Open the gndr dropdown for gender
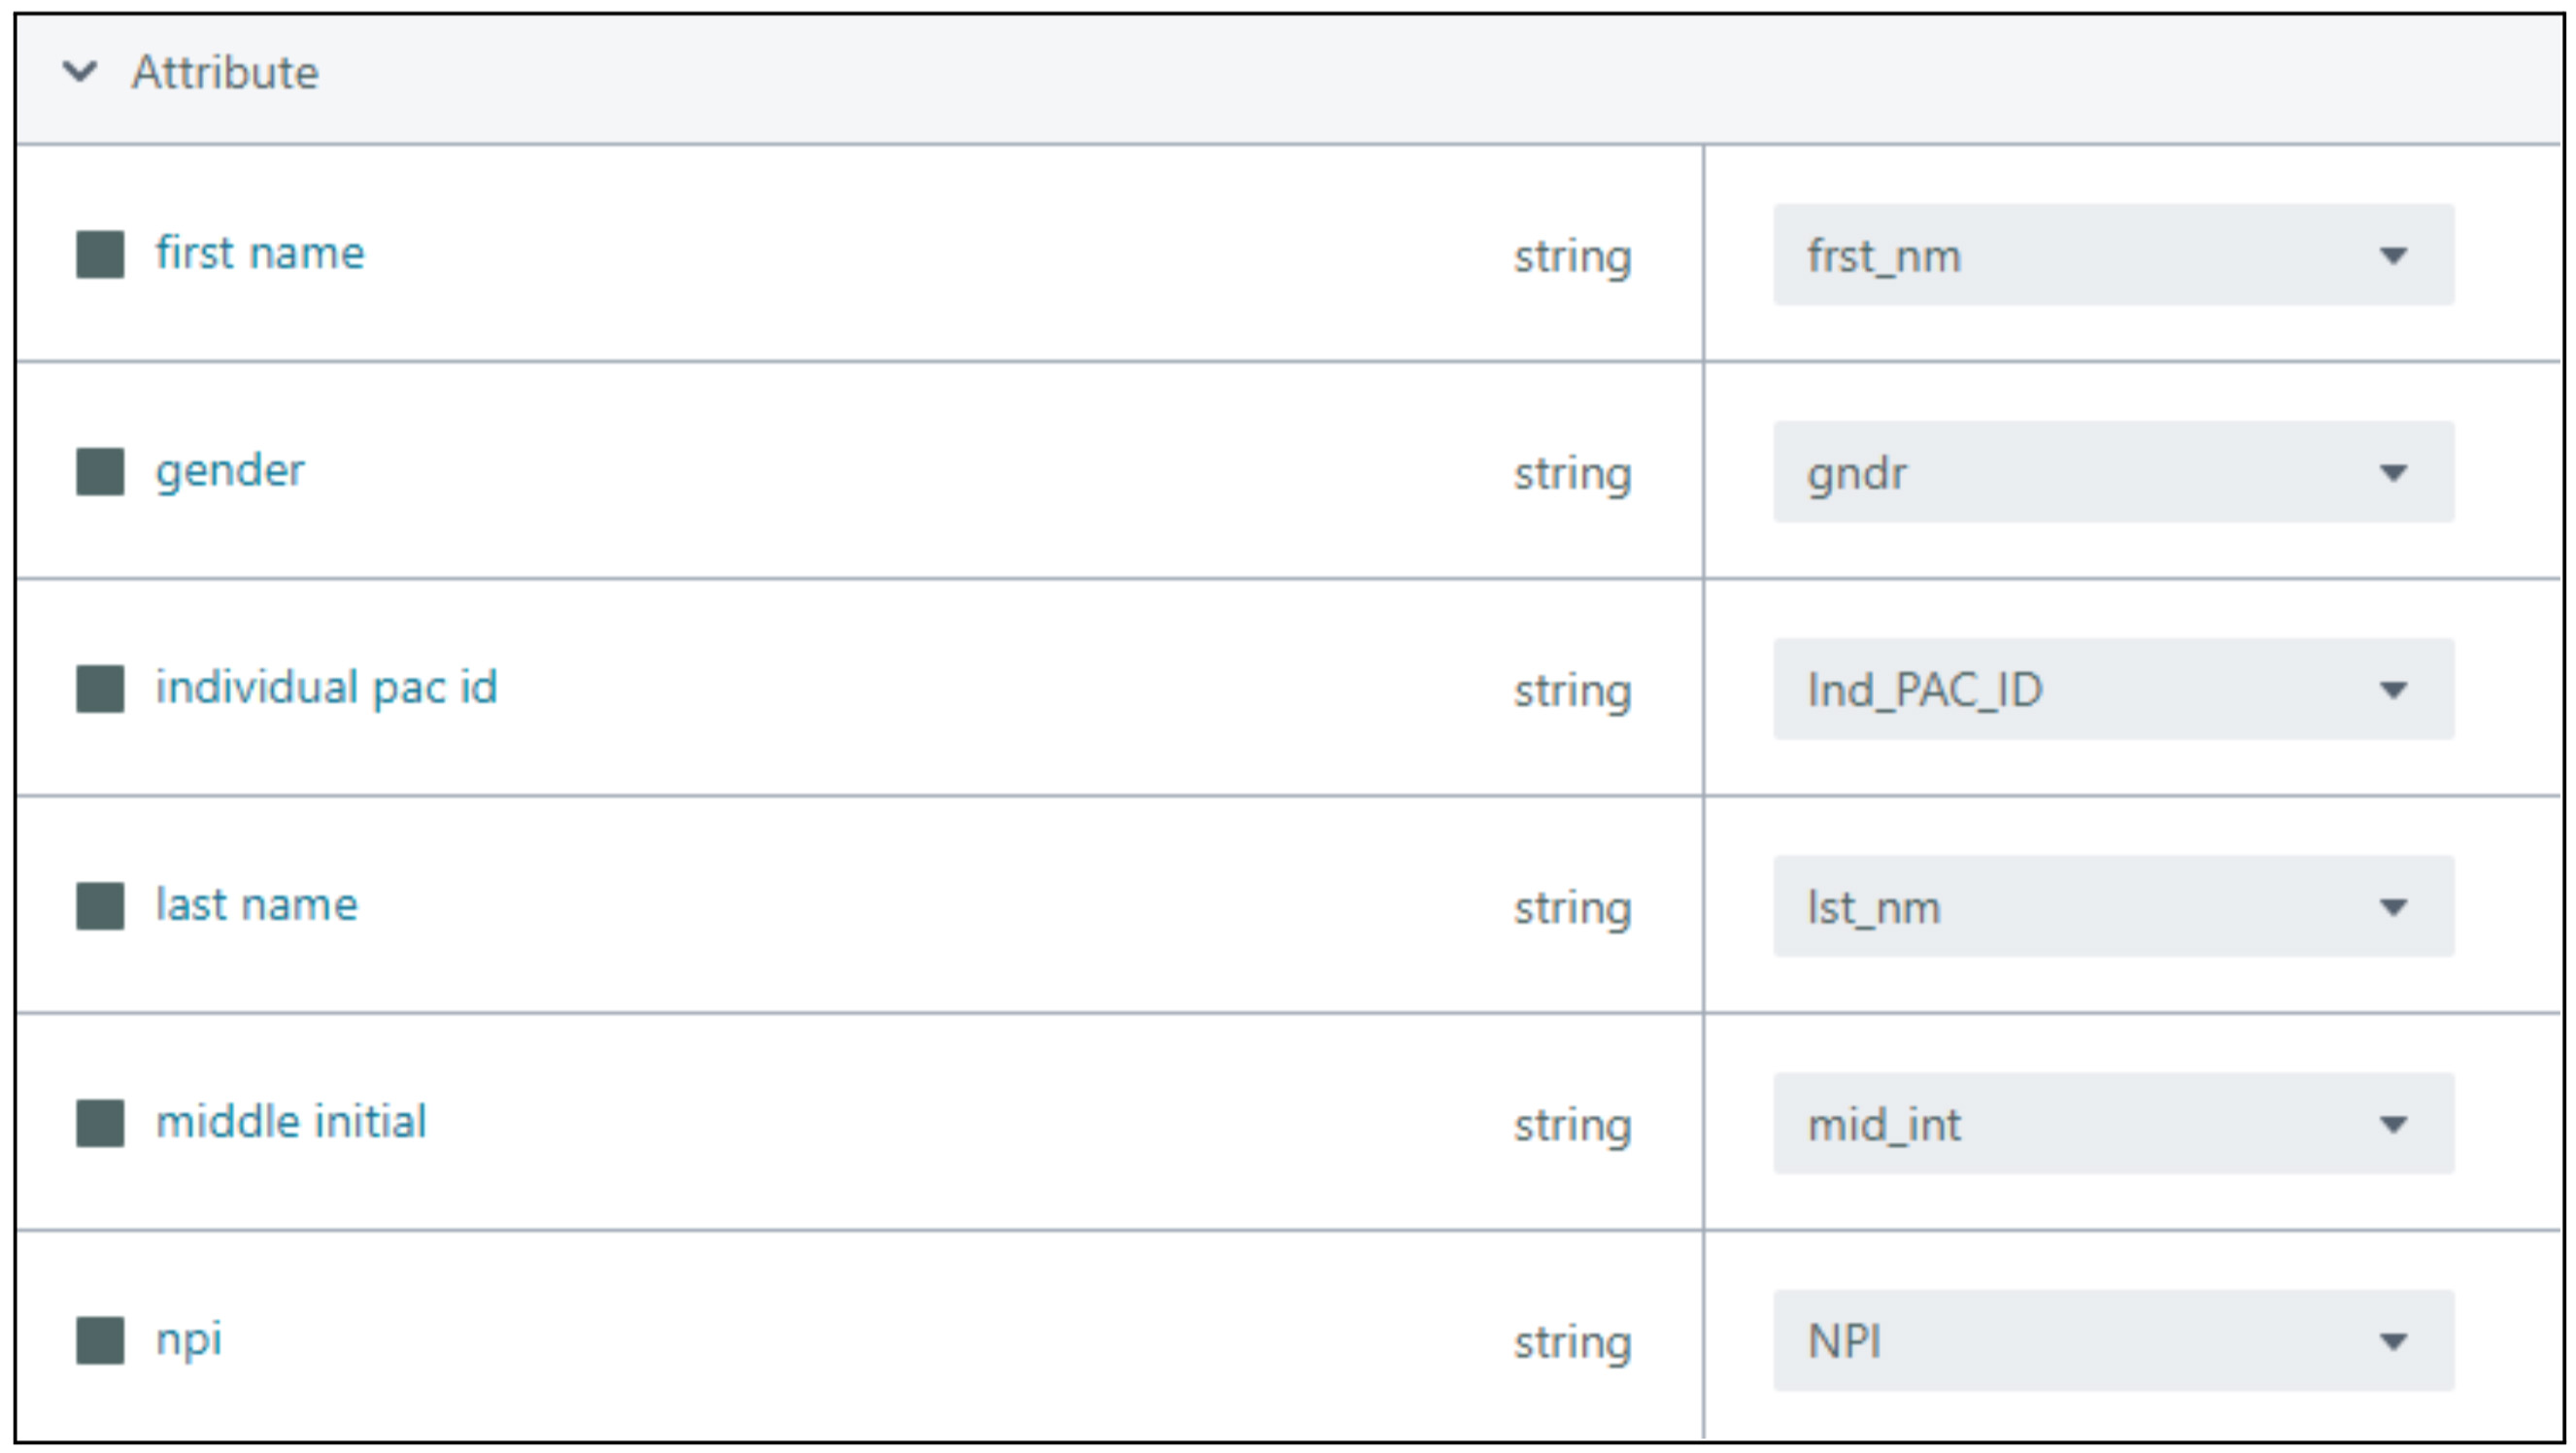This screenshot has height=1453, width=2576. pyautogui.click(x=2112, y=472)
